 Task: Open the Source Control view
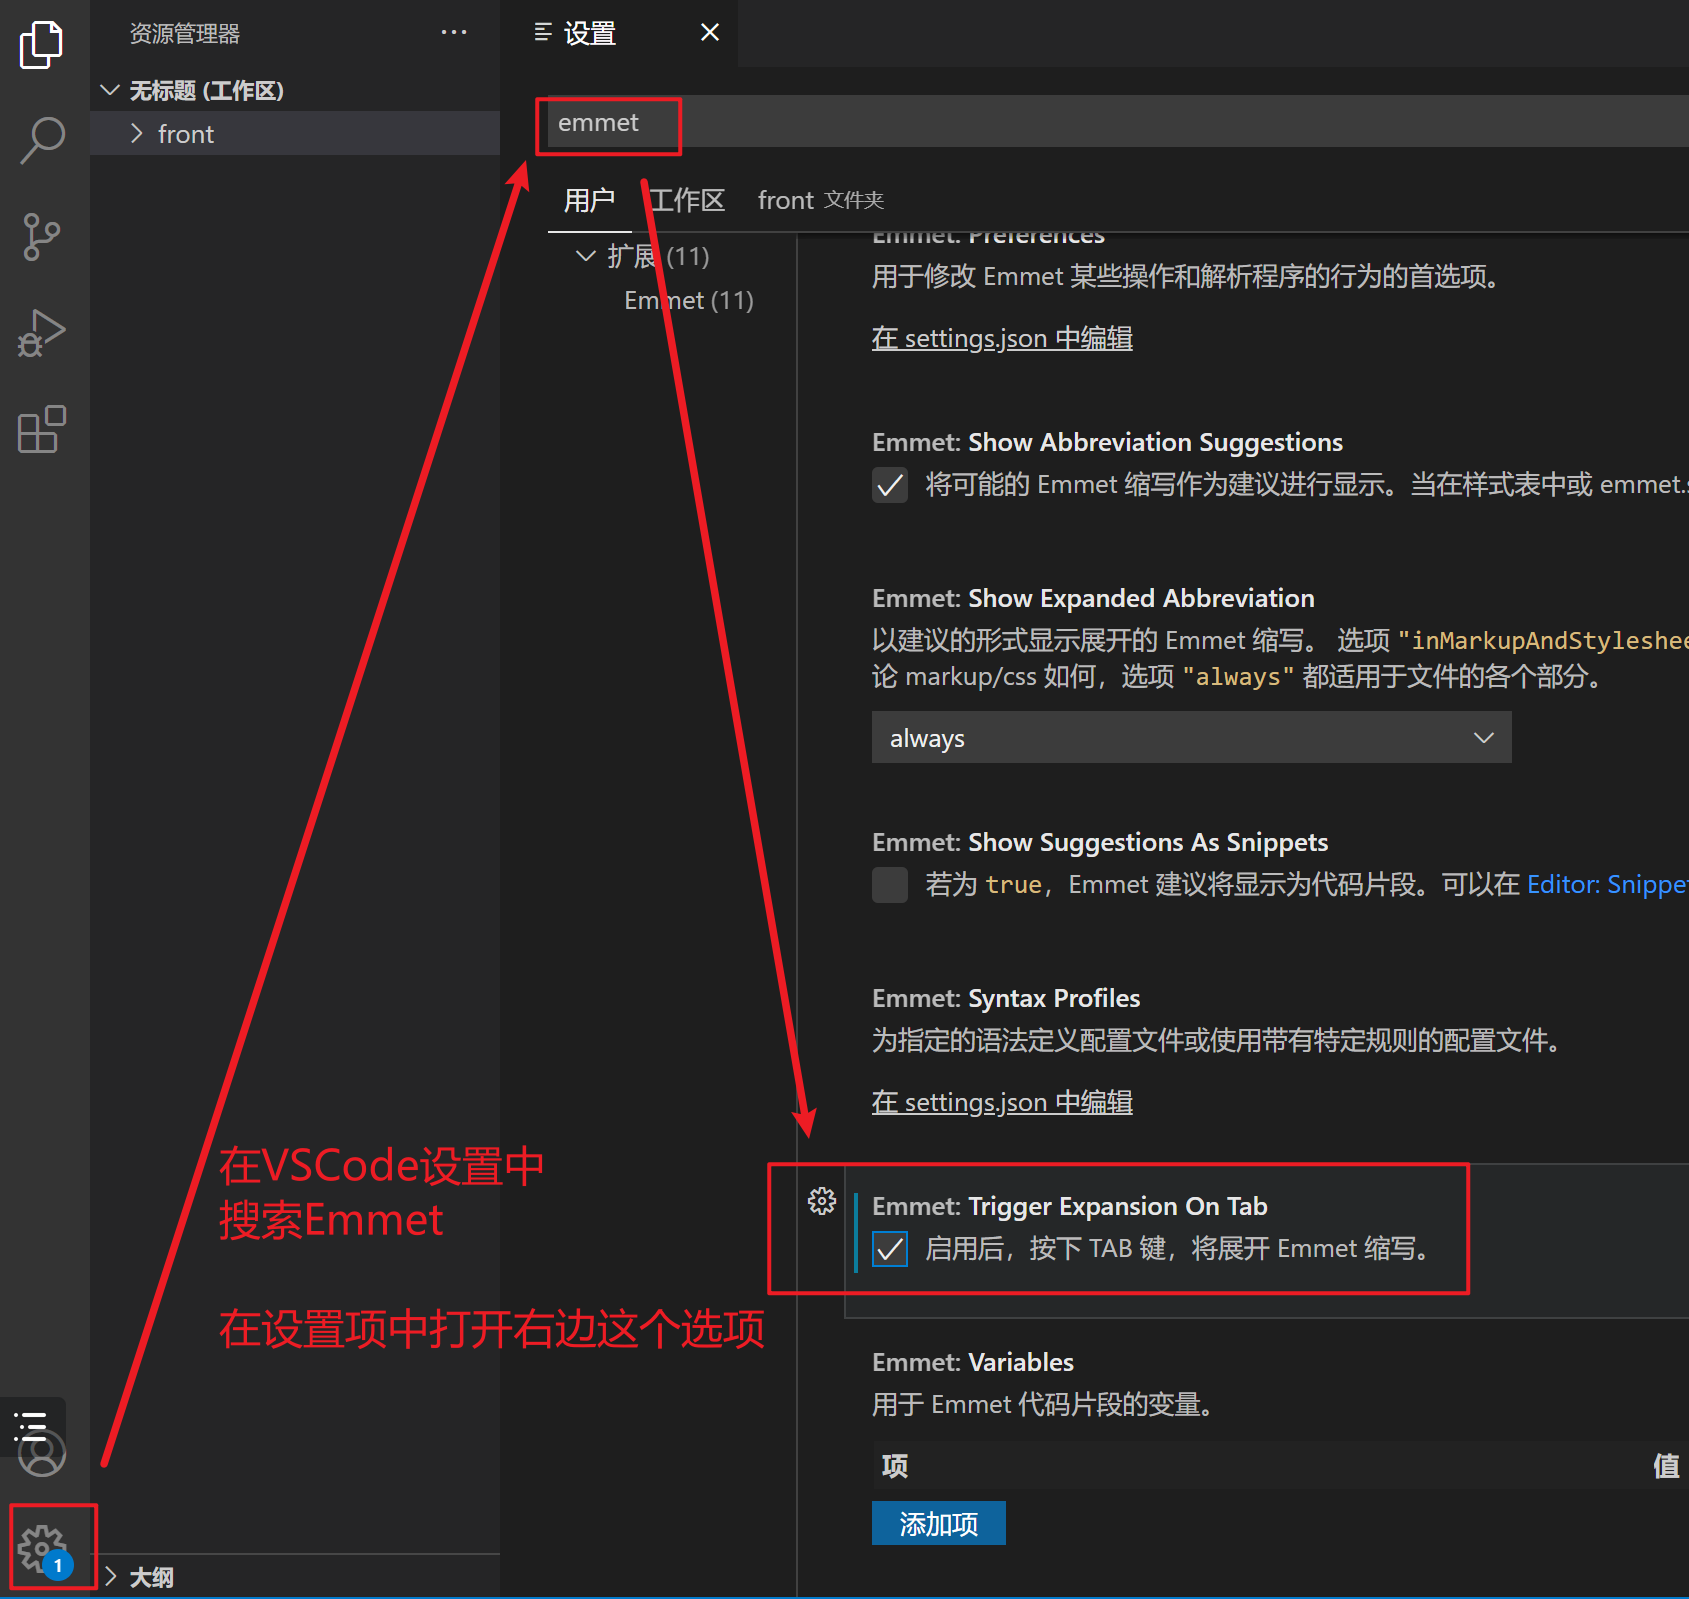42,237
